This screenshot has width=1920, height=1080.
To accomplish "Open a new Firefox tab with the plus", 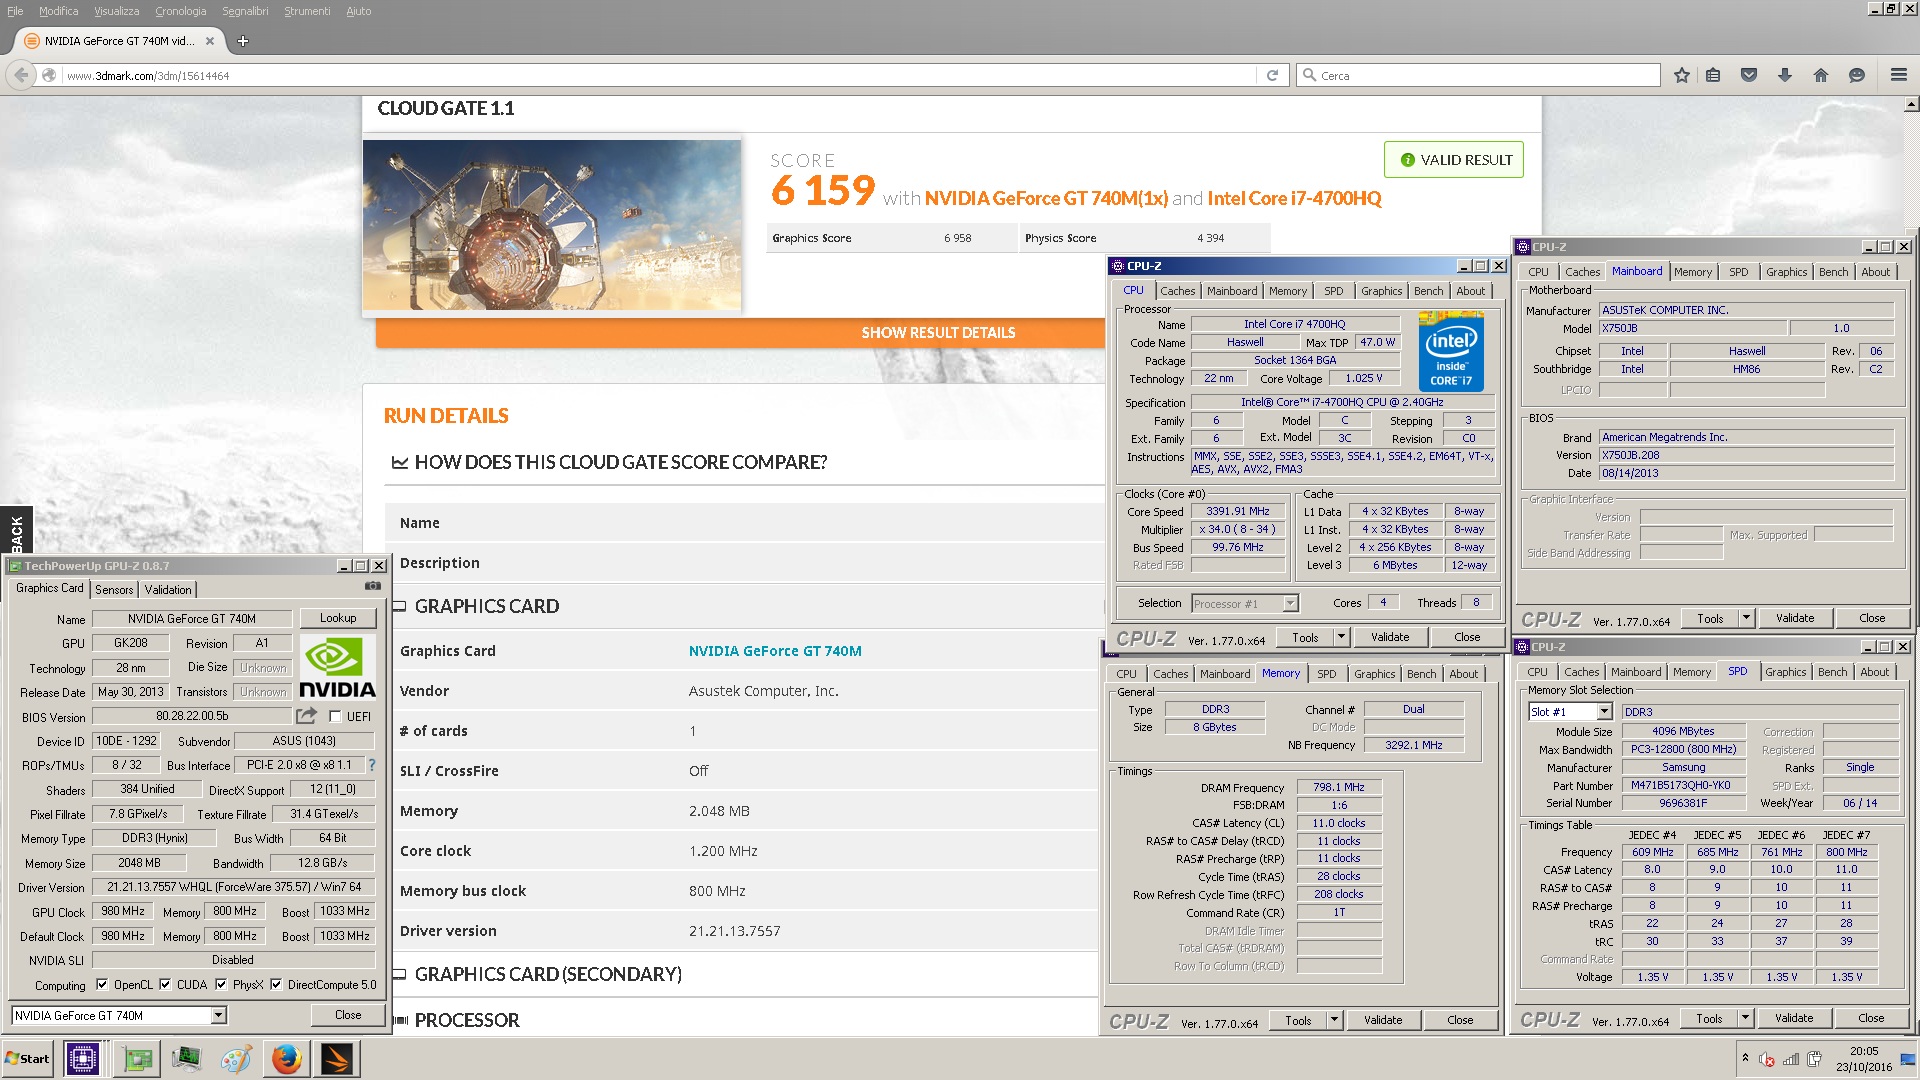I will click(242, 41).
